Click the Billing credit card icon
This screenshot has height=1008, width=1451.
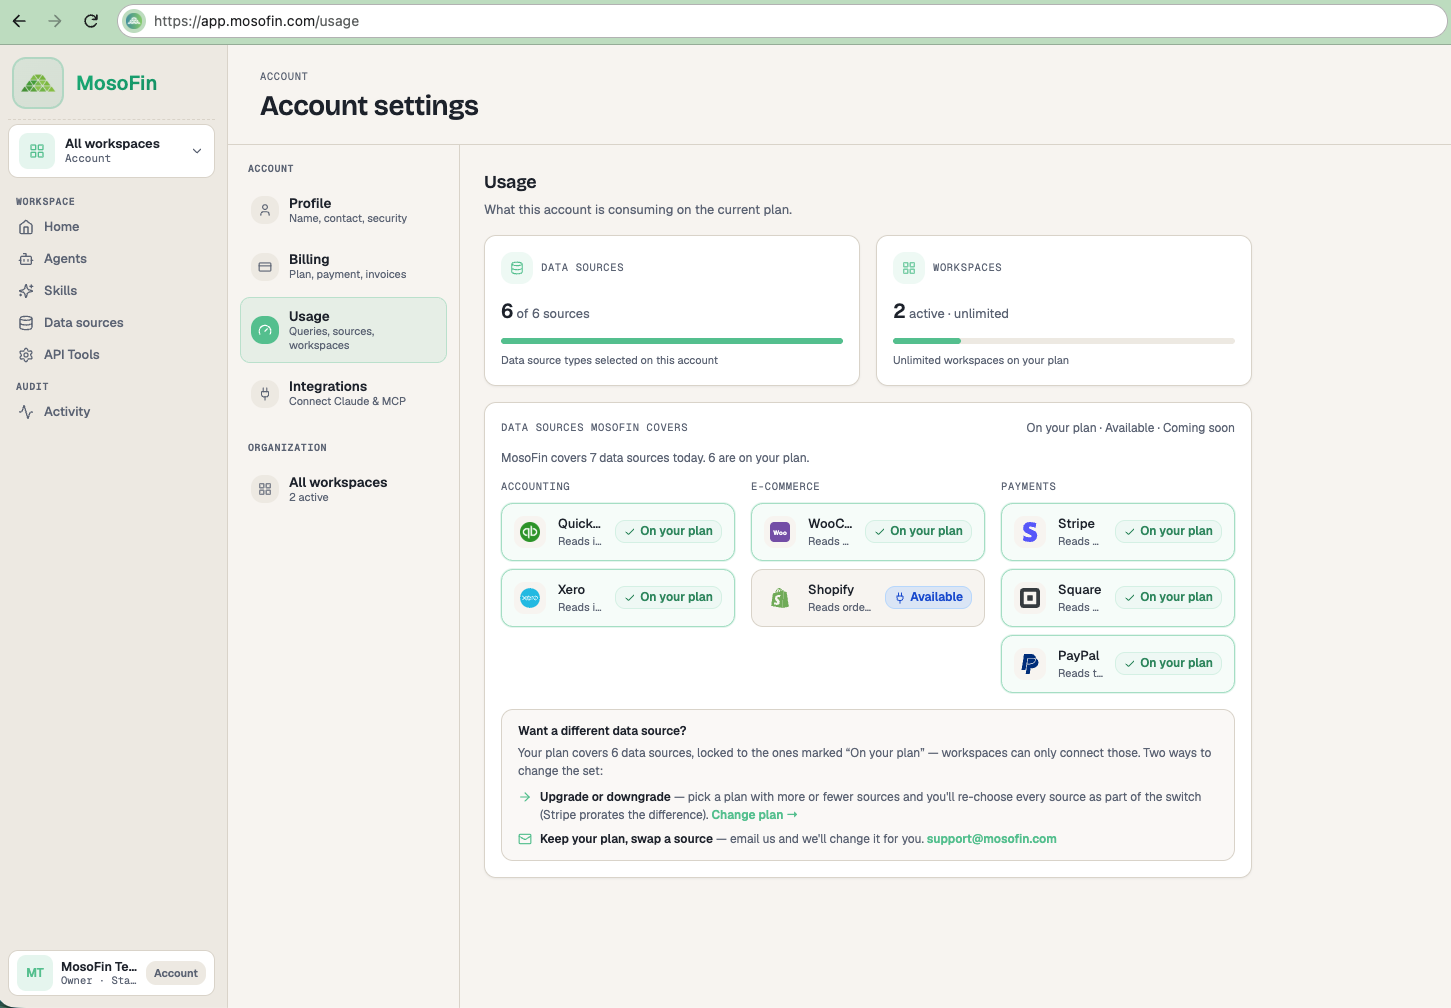click(x=265, y=267)
